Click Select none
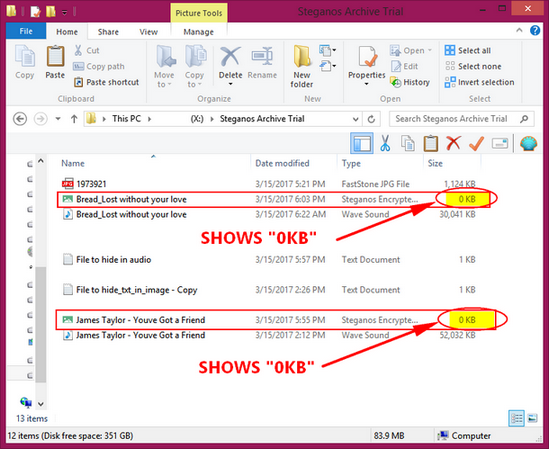Viewport: 549px width, 449px height. click(473, 66)
